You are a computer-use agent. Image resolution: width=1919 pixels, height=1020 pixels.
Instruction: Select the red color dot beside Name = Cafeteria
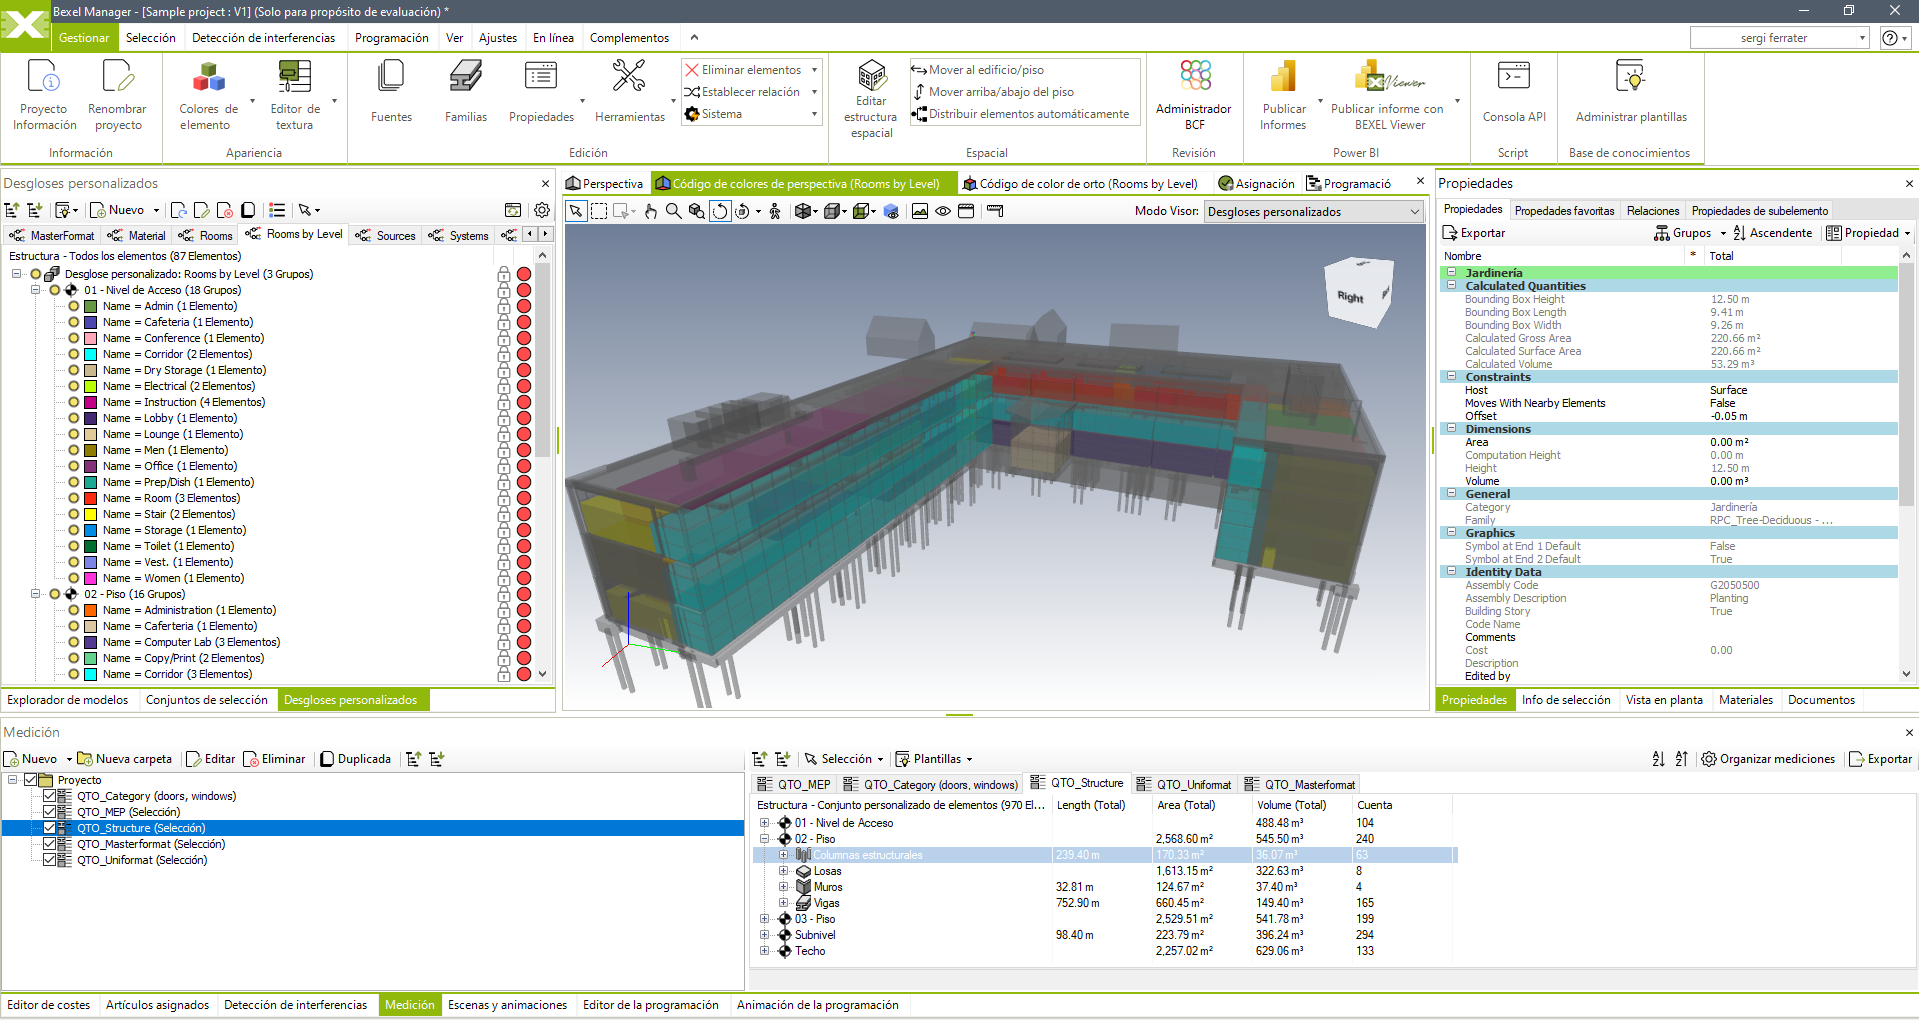(x=524, y=322)
